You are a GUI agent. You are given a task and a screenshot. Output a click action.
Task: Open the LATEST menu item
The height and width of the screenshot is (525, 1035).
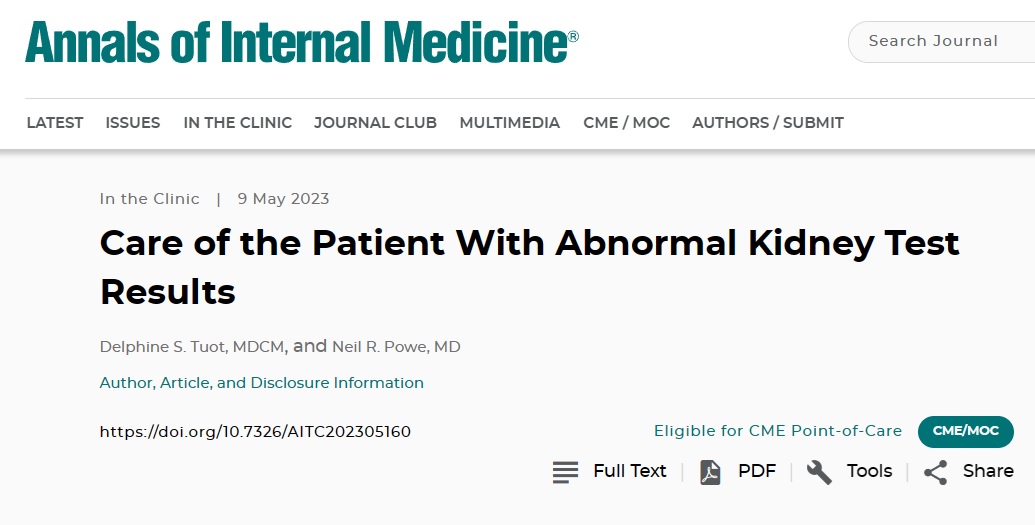pyautogui.click(x=55, y=123)
